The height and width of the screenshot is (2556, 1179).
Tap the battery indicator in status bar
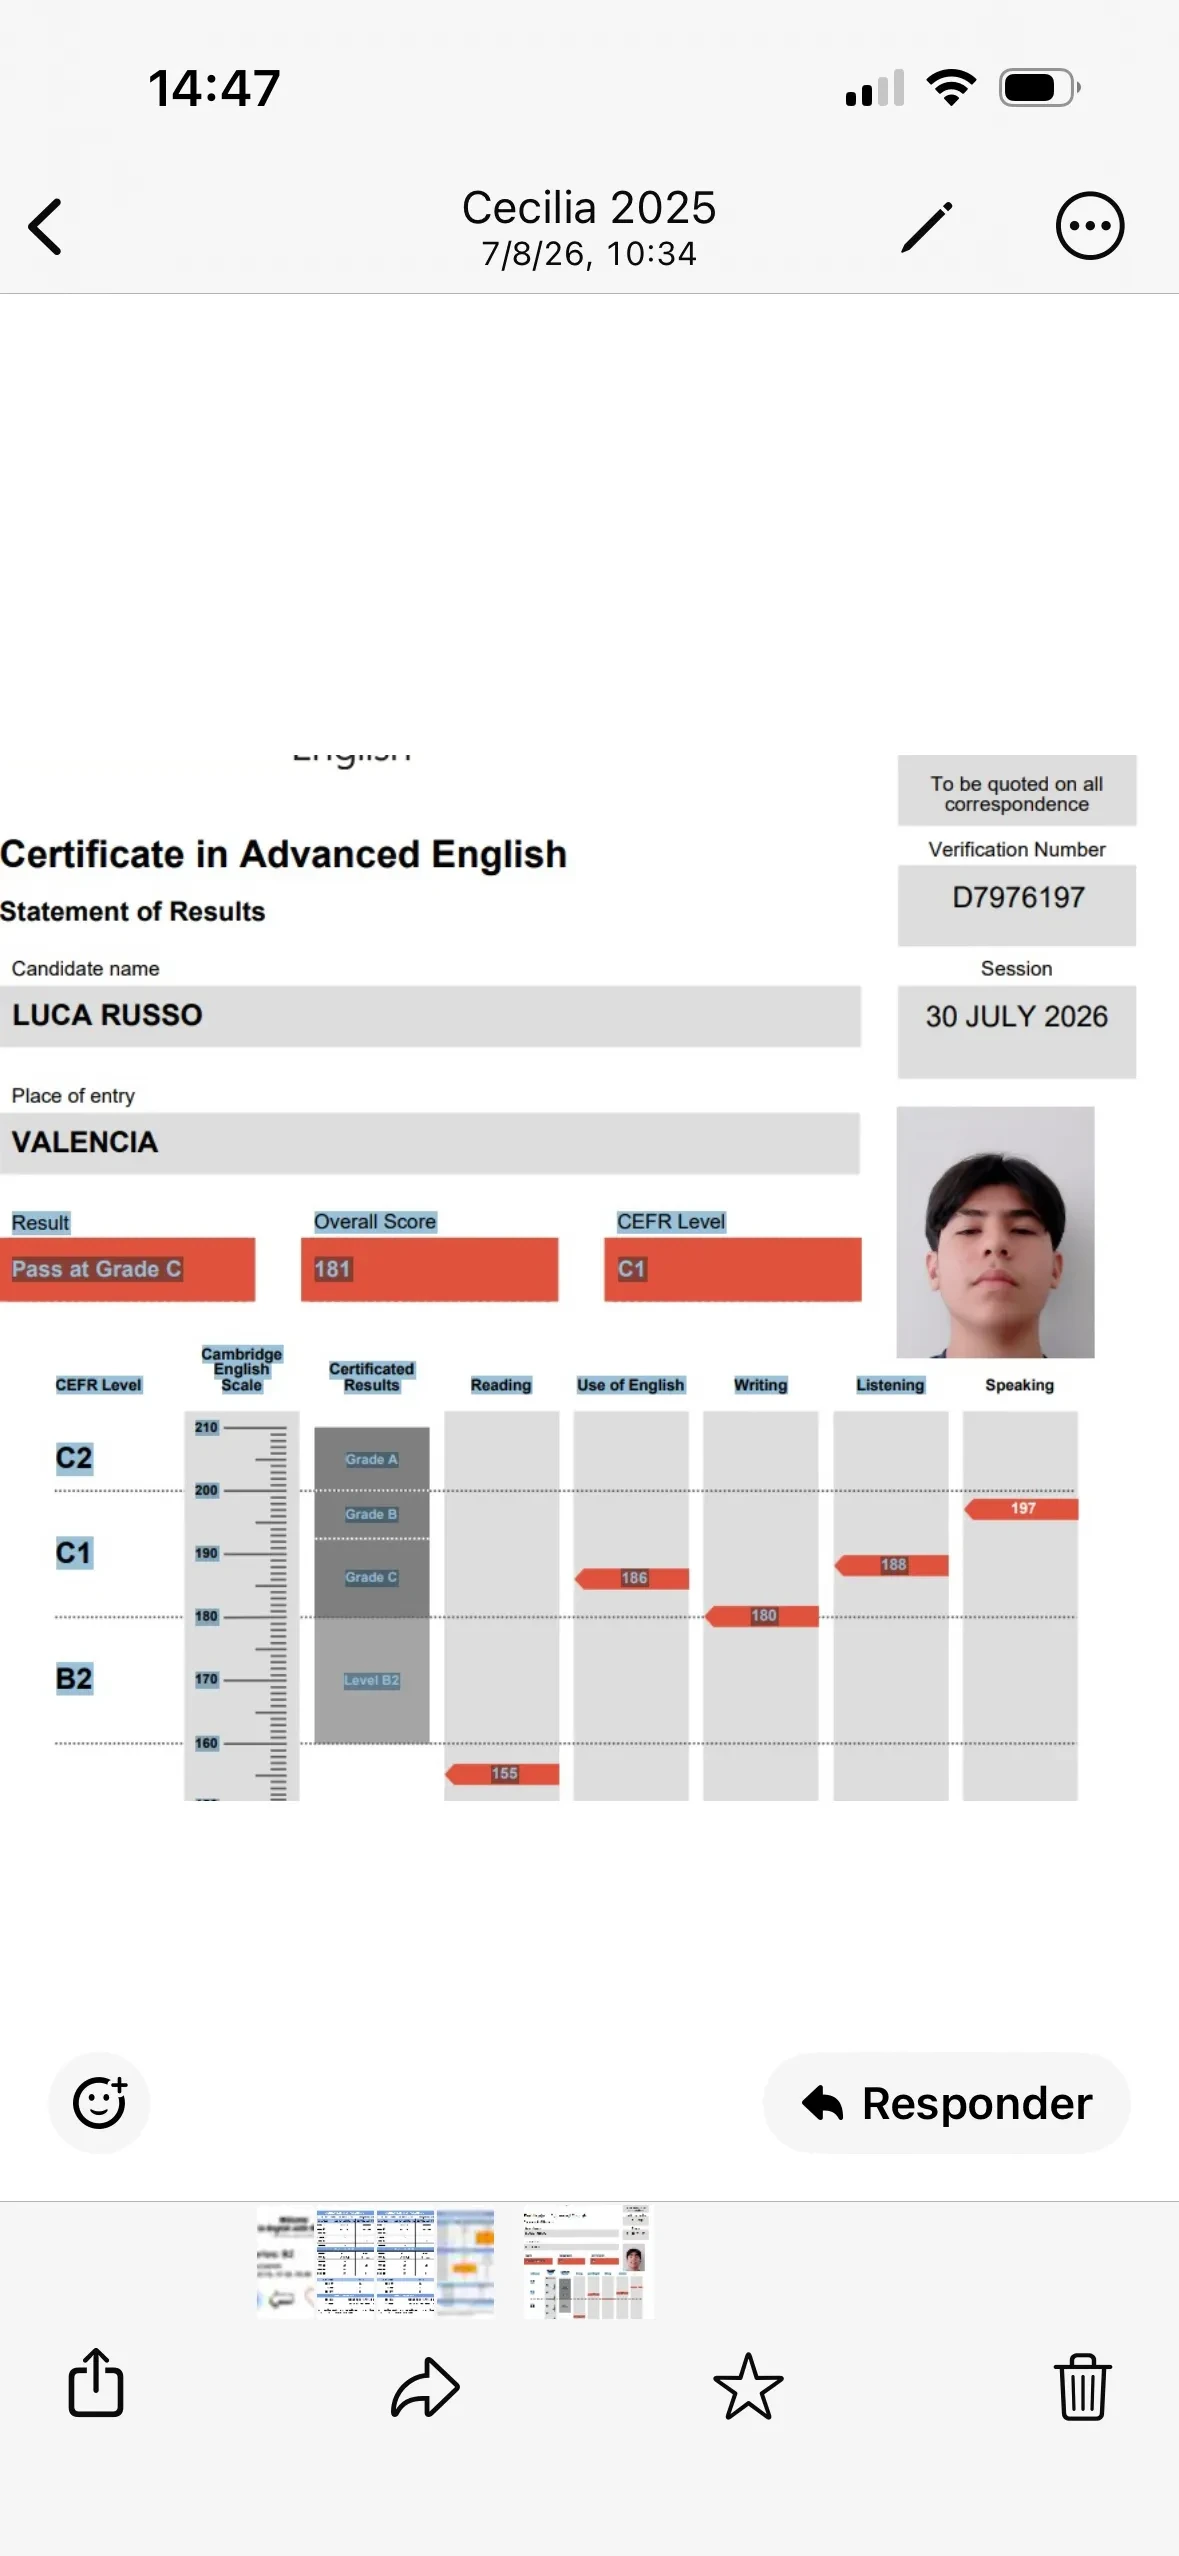point(1039,88)
